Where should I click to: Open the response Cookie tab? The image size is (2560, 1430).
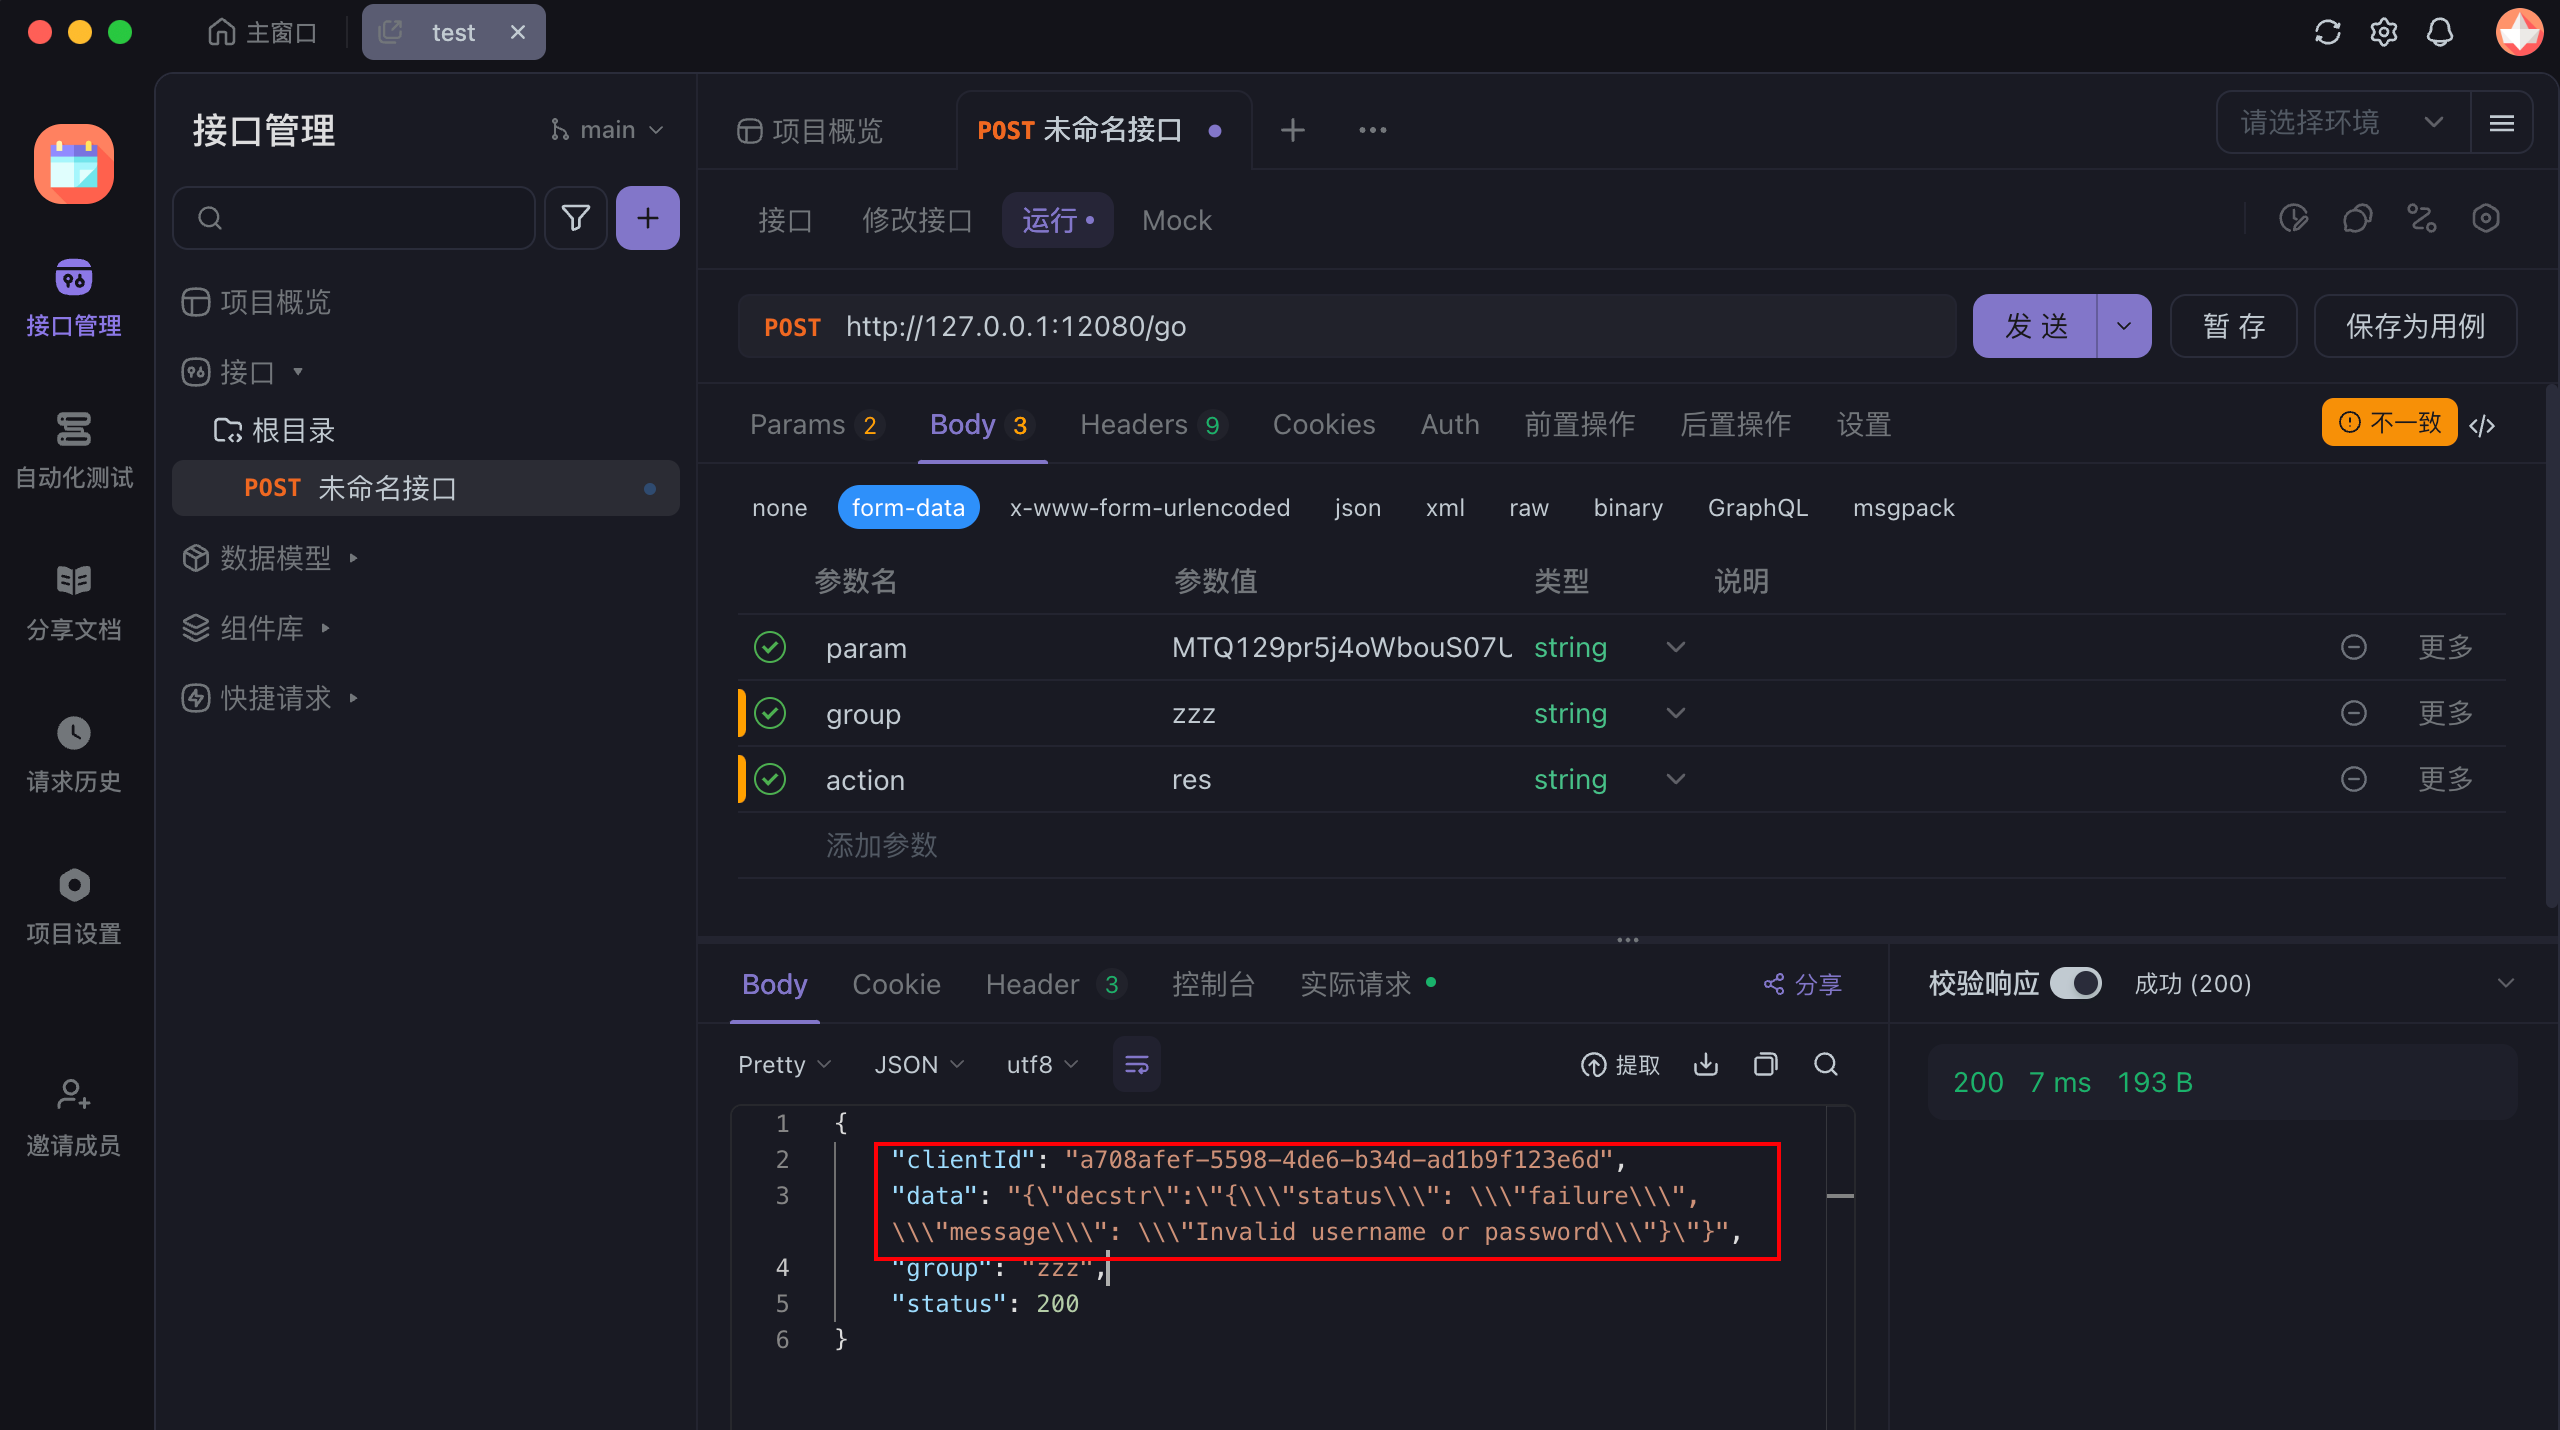point(896,984)
